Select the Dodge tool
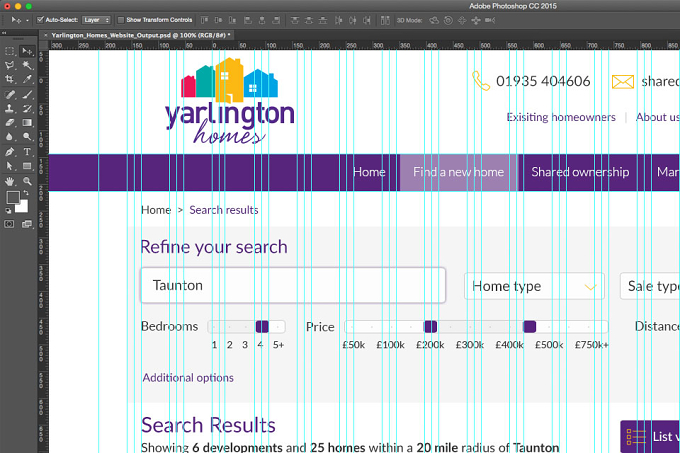This screenshot has width=680, height=453. coord(27,137)
